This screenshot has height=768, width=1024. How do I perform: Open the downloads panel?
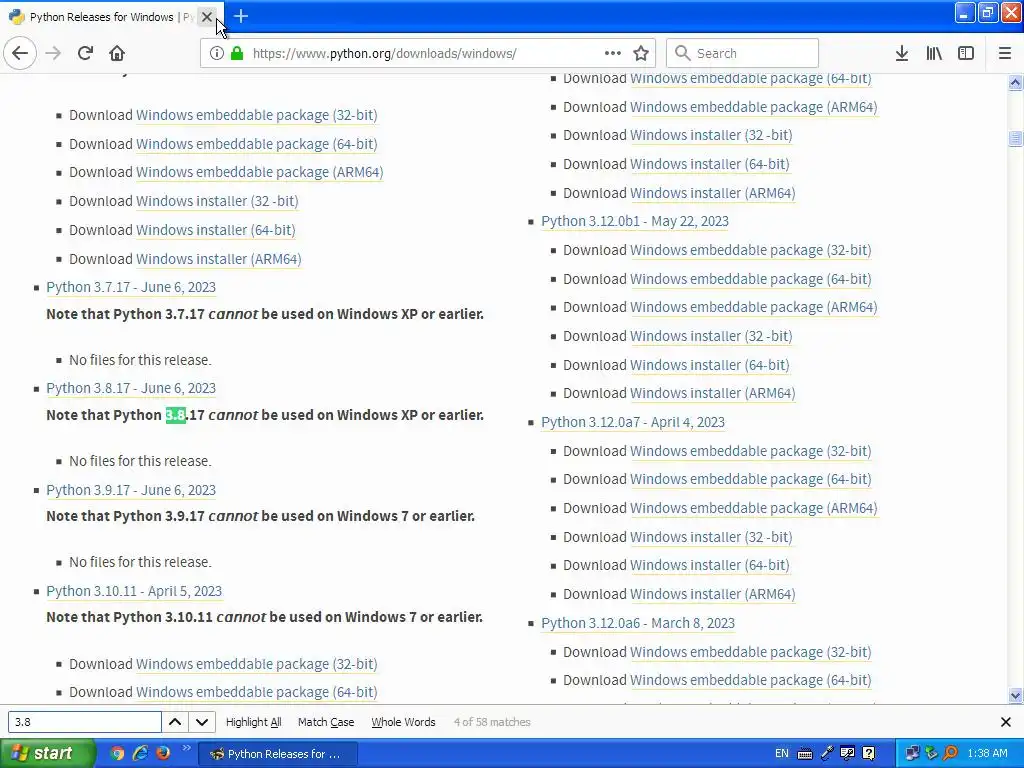click(902, 53)
